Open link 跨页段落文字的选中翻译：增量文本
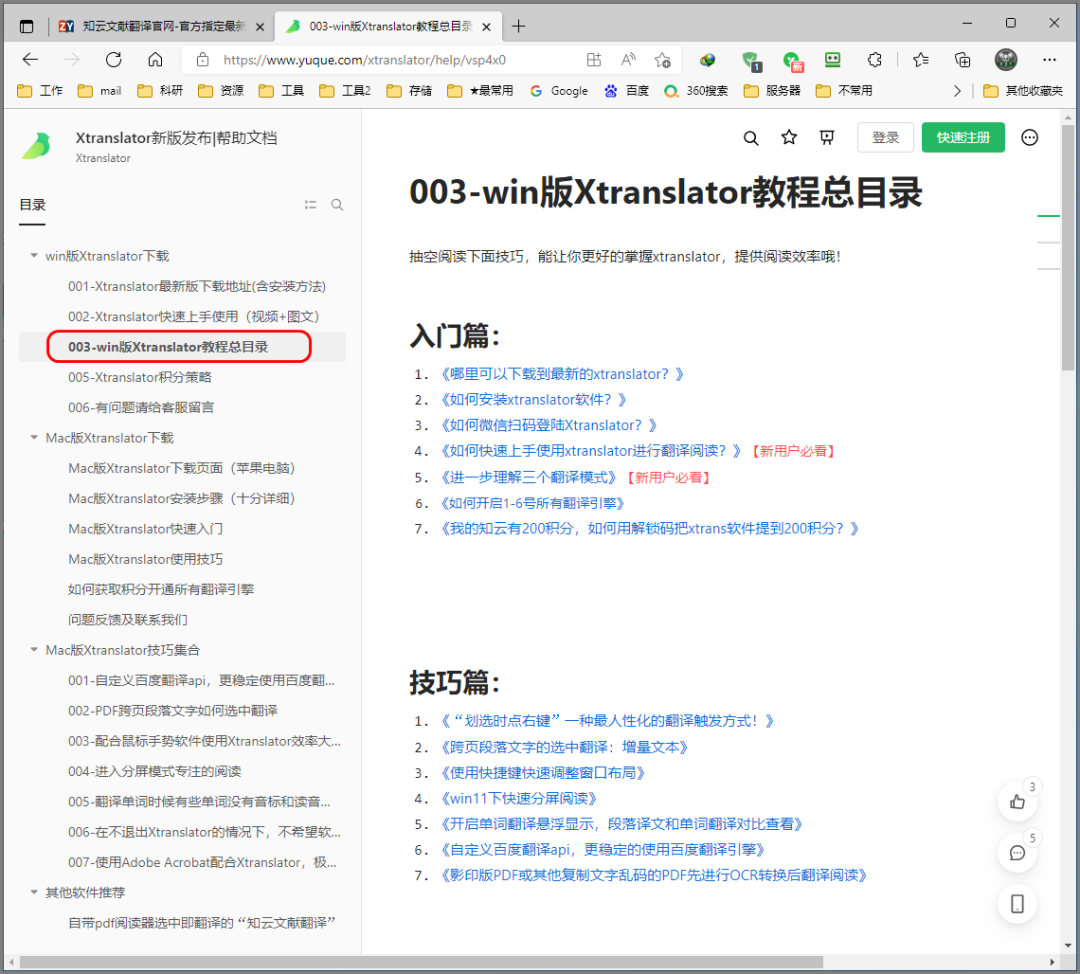The height and width of the screenshot is (974, 1080). pos(564,747)
